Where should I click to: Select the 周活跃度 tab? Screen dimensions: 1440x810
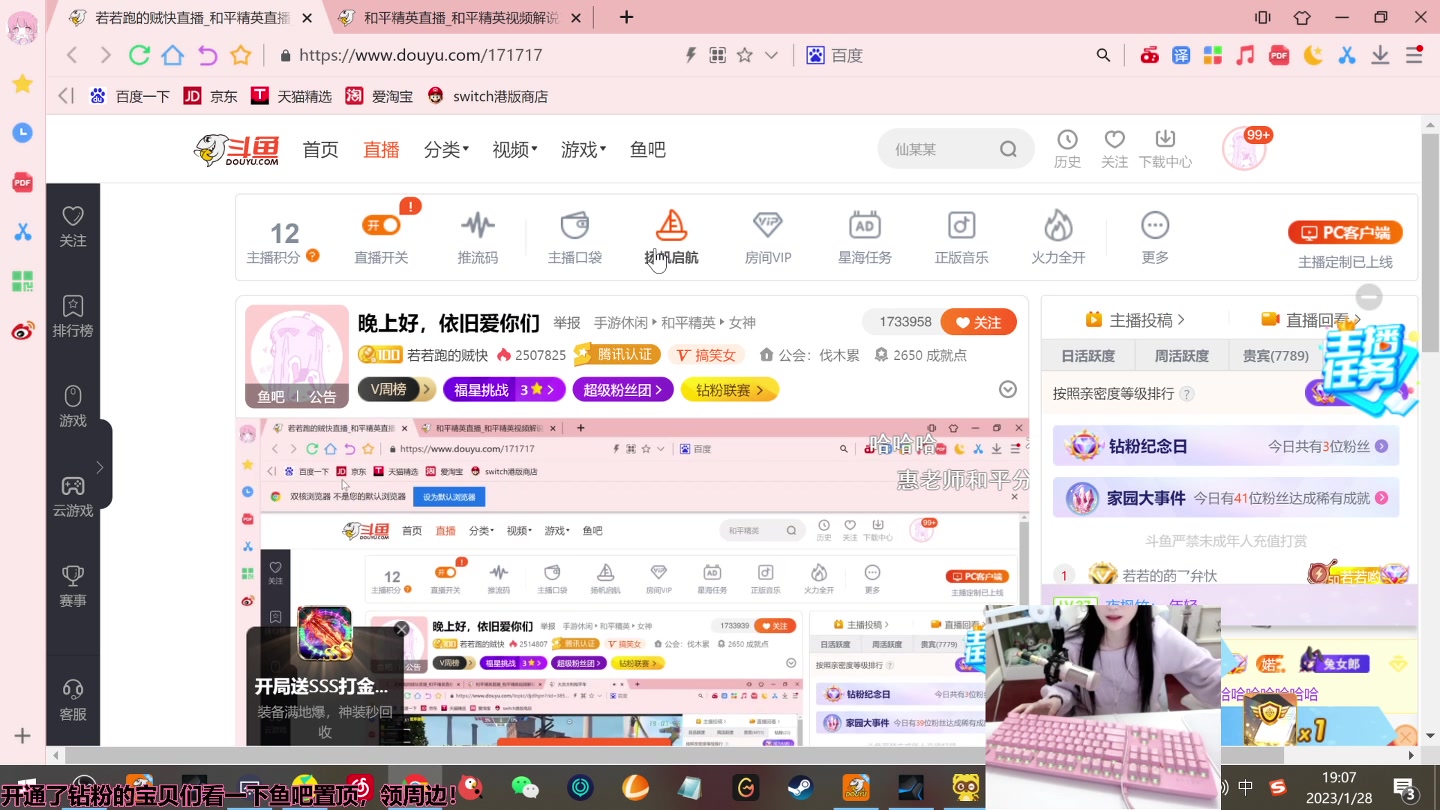click(1180, 354)
